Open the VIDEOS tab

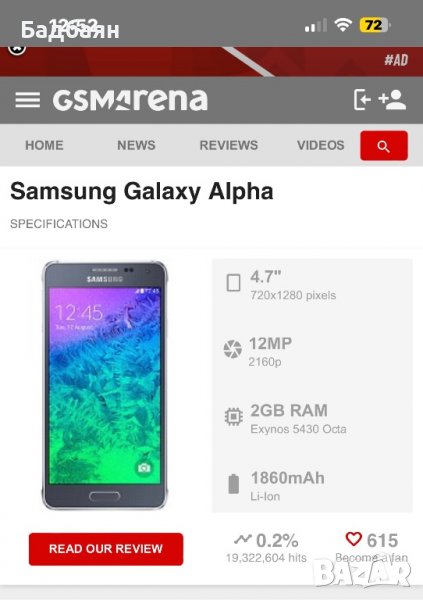click(321, 145)
